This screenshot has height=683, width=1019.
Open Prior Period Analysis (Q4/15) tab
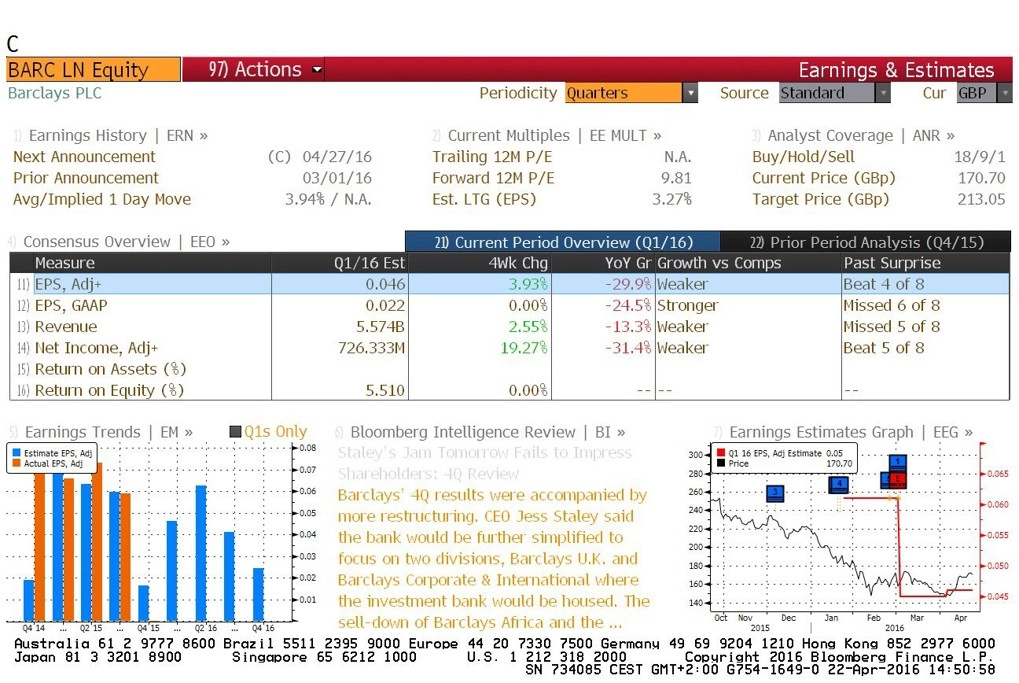pos(866,242)
